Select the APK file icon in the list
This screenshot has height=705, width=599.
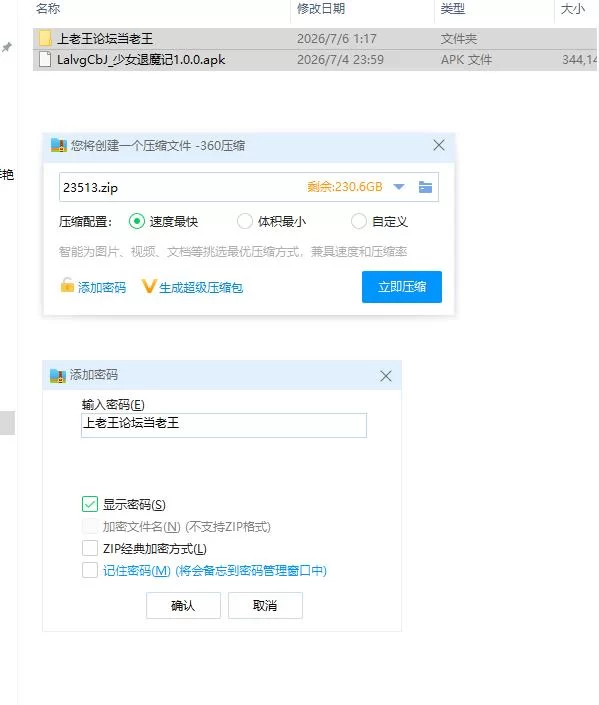45,59
